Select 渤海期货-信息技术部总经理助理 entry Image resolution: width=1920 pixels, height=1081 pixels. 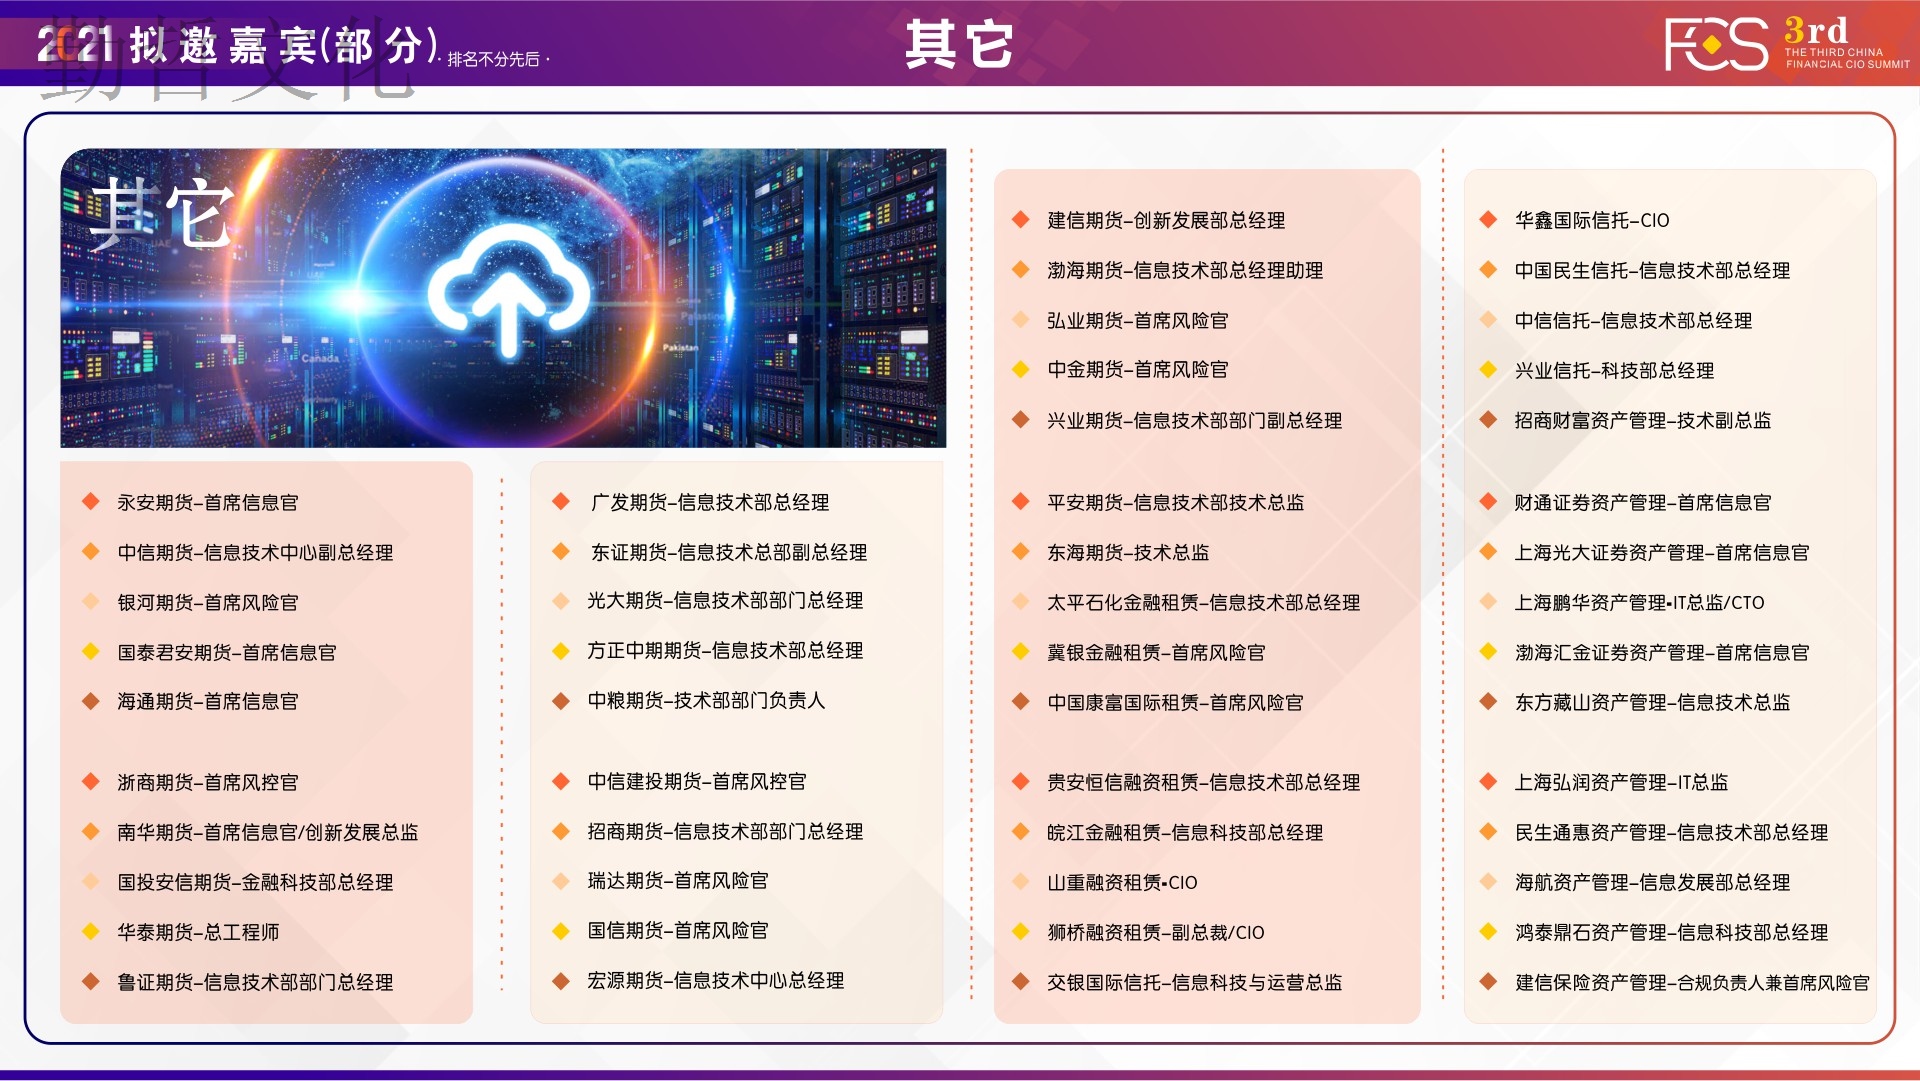tap(1185, 270)
